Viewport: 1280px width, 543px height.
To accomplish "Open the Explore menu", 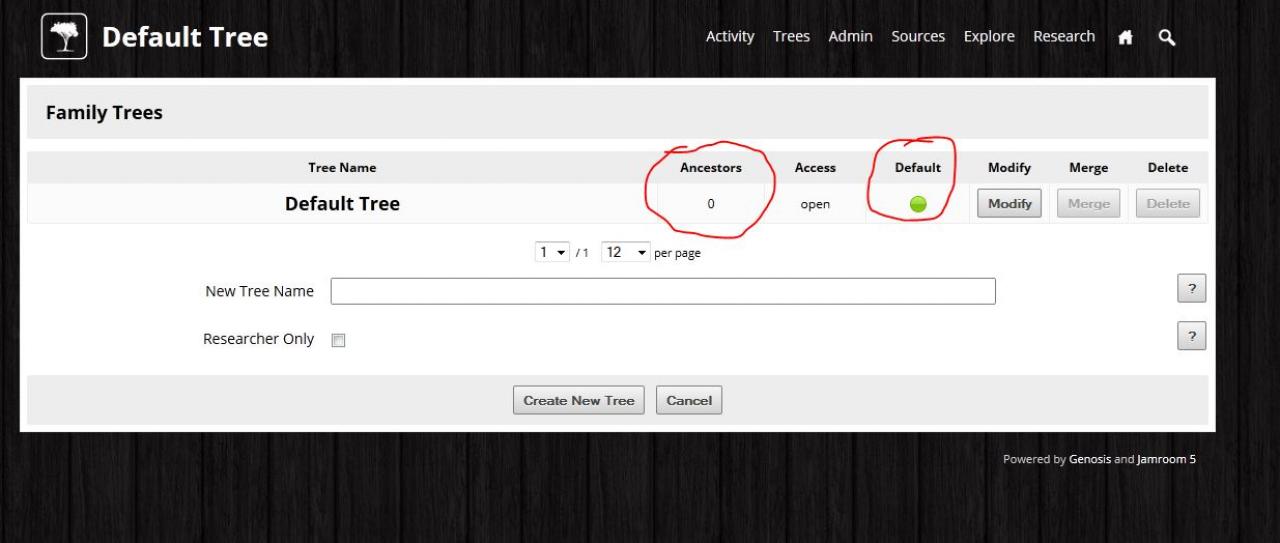I will click(989, 37).
